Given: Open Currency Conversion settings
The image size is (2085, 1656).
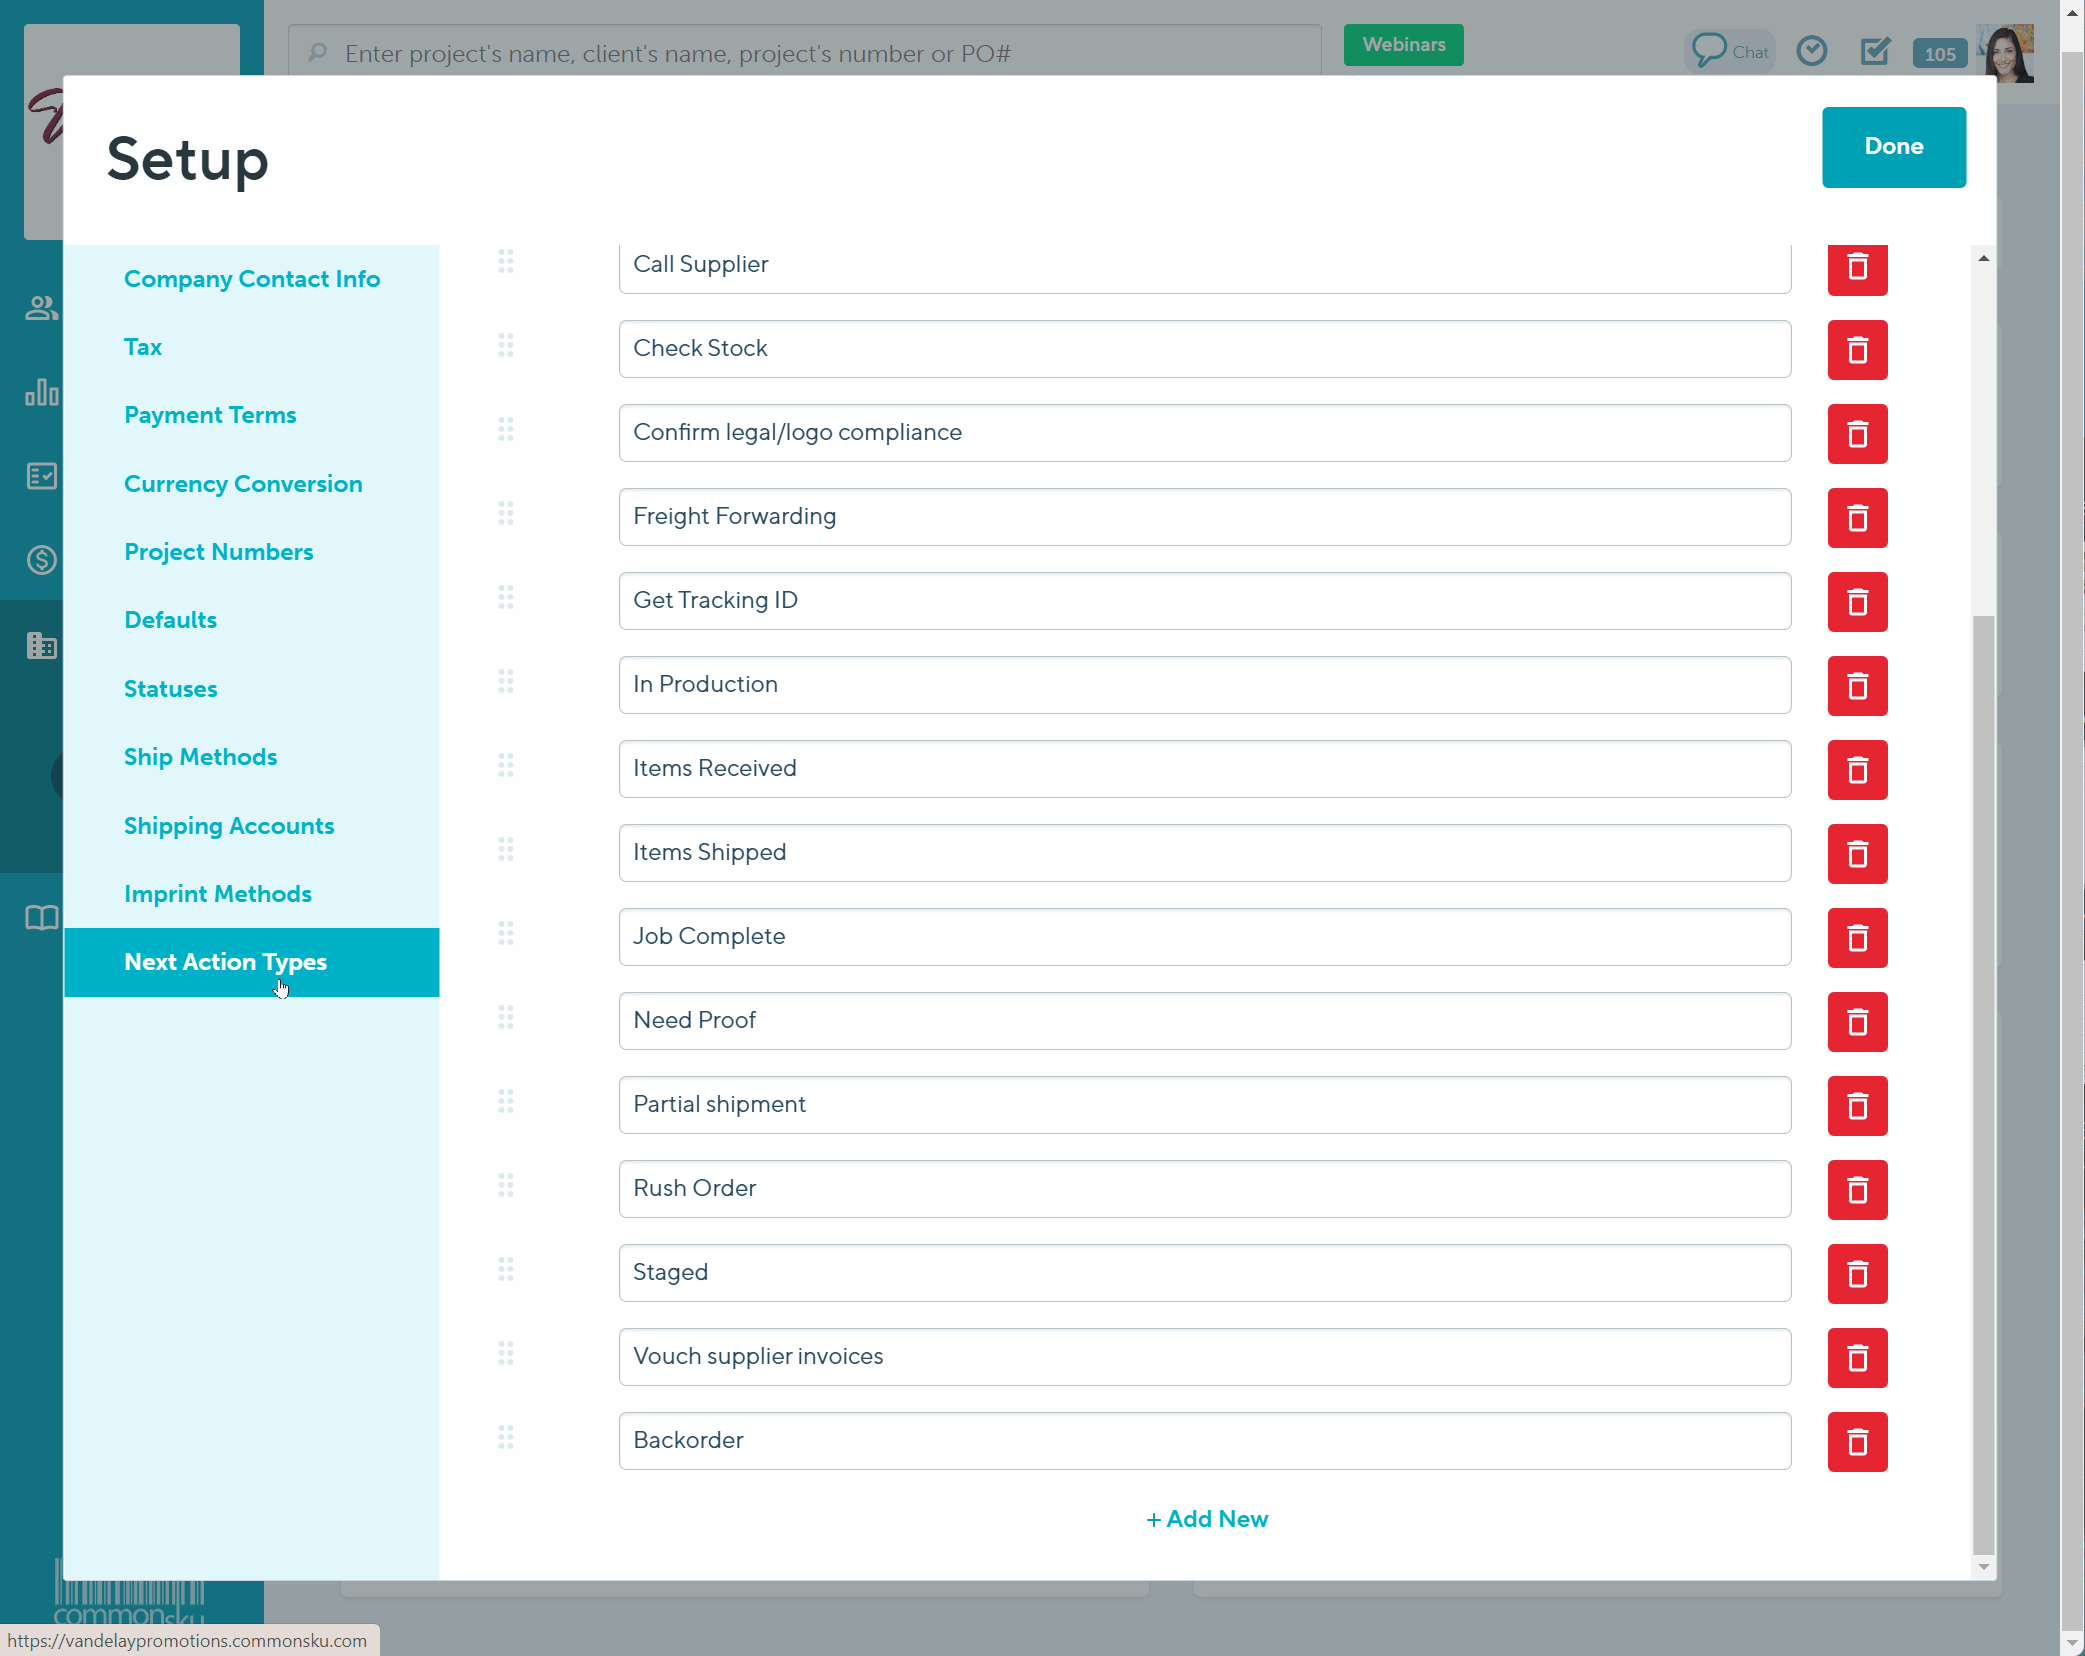Looking at the screenshot, I should [x=243, y=484].
